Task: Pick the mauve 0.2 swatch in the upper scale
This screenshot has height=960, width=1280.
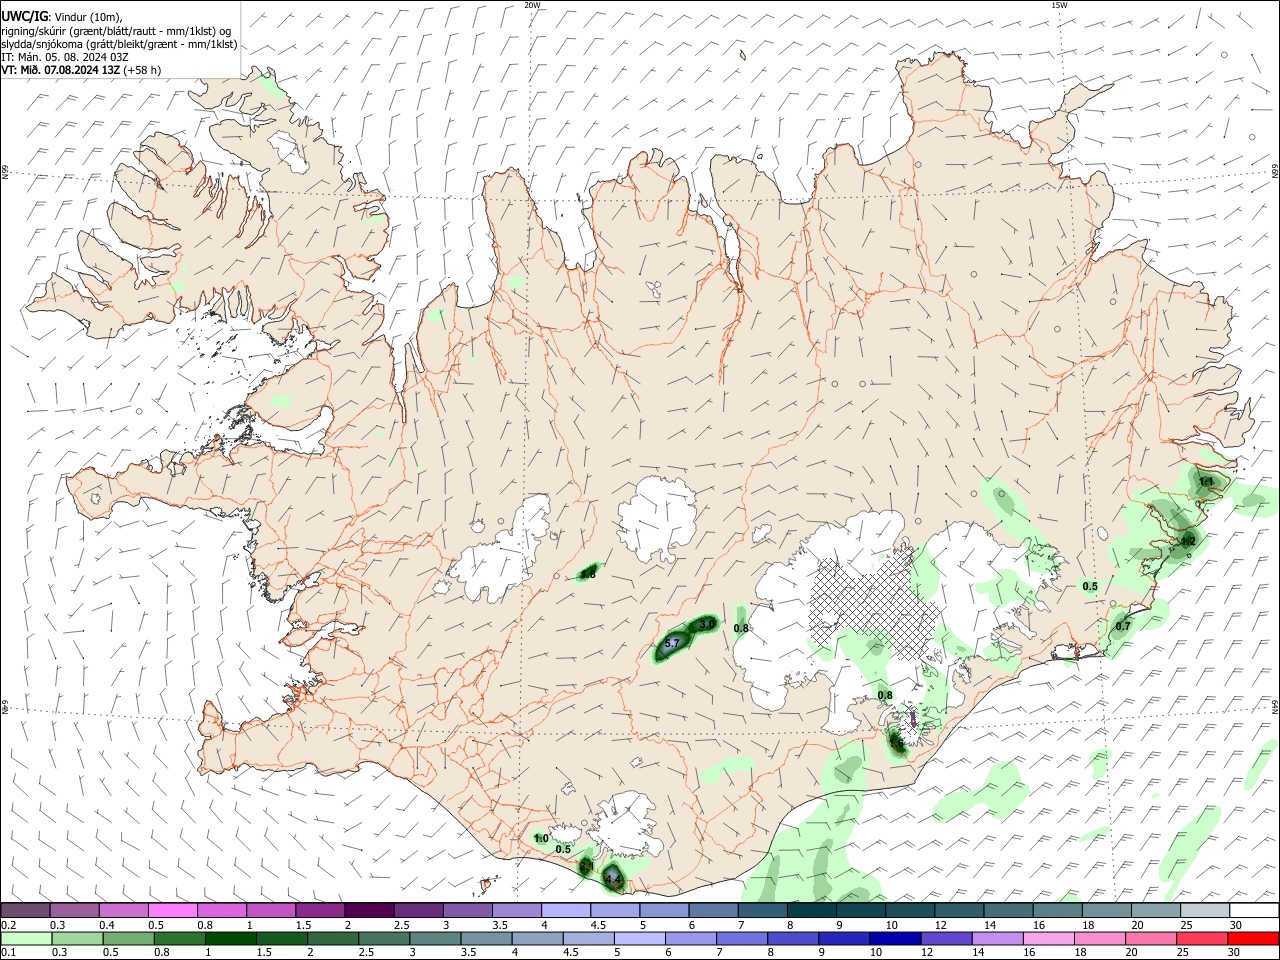Action: point(24,911)
